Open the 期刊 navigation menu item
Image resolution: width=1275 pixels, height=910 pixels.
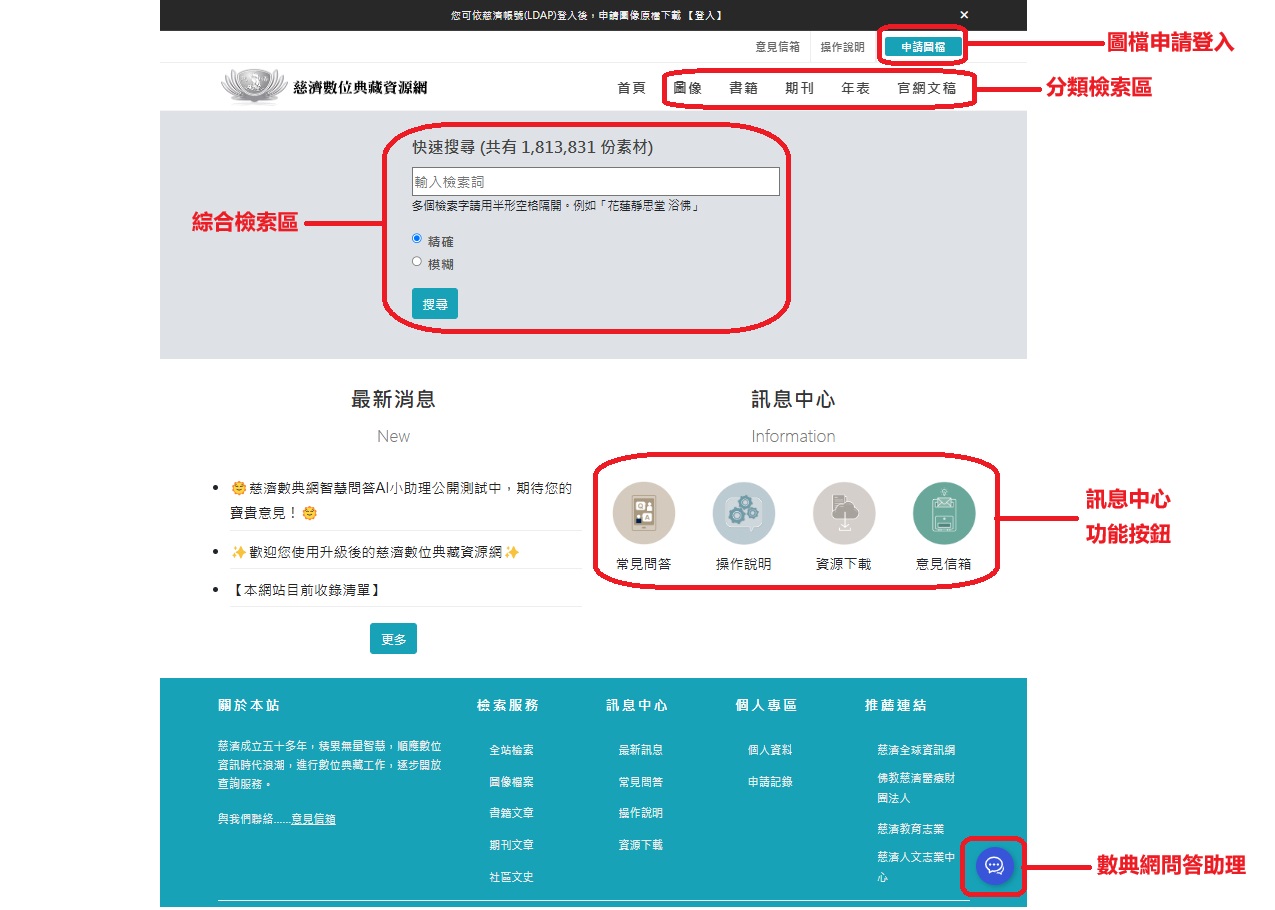pyautogui.click(x=800, y=88)
